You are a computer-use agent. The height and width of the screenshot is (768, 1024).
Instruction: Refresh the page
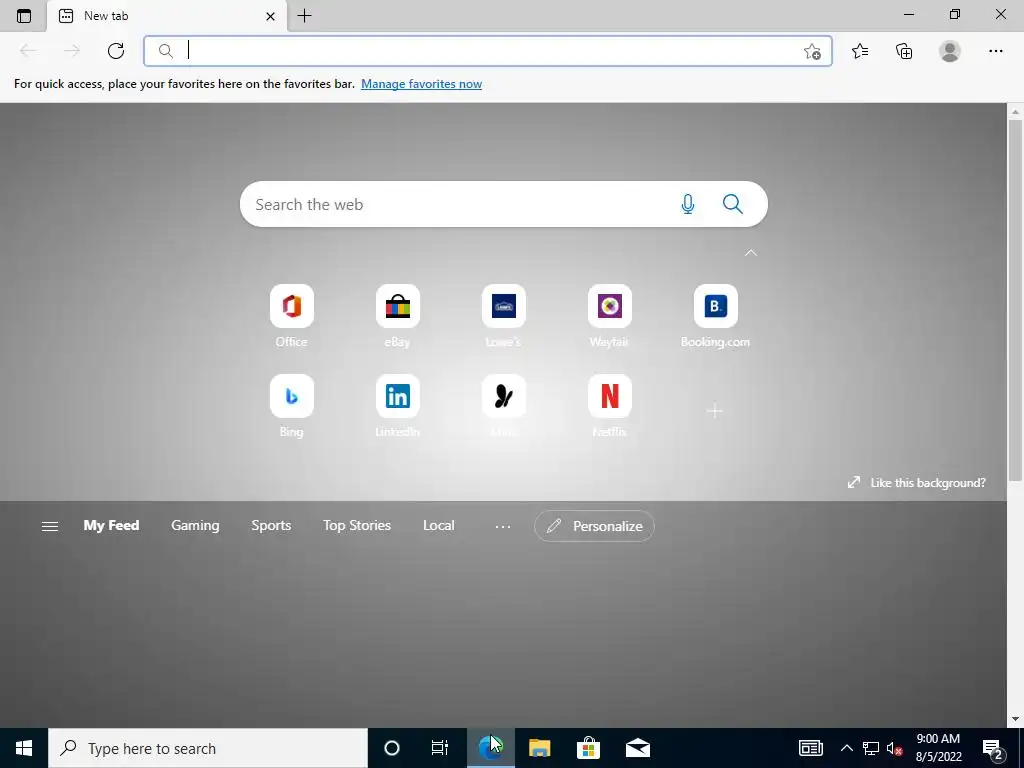point(116,51)
